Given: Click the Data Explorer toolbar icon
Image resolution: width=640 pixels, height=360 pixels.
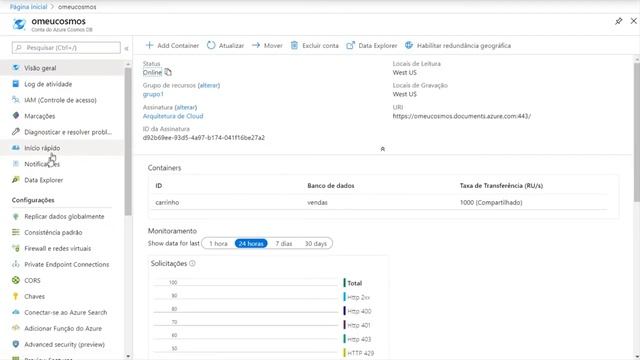Looking at the screenshot, I should (351, 45).
